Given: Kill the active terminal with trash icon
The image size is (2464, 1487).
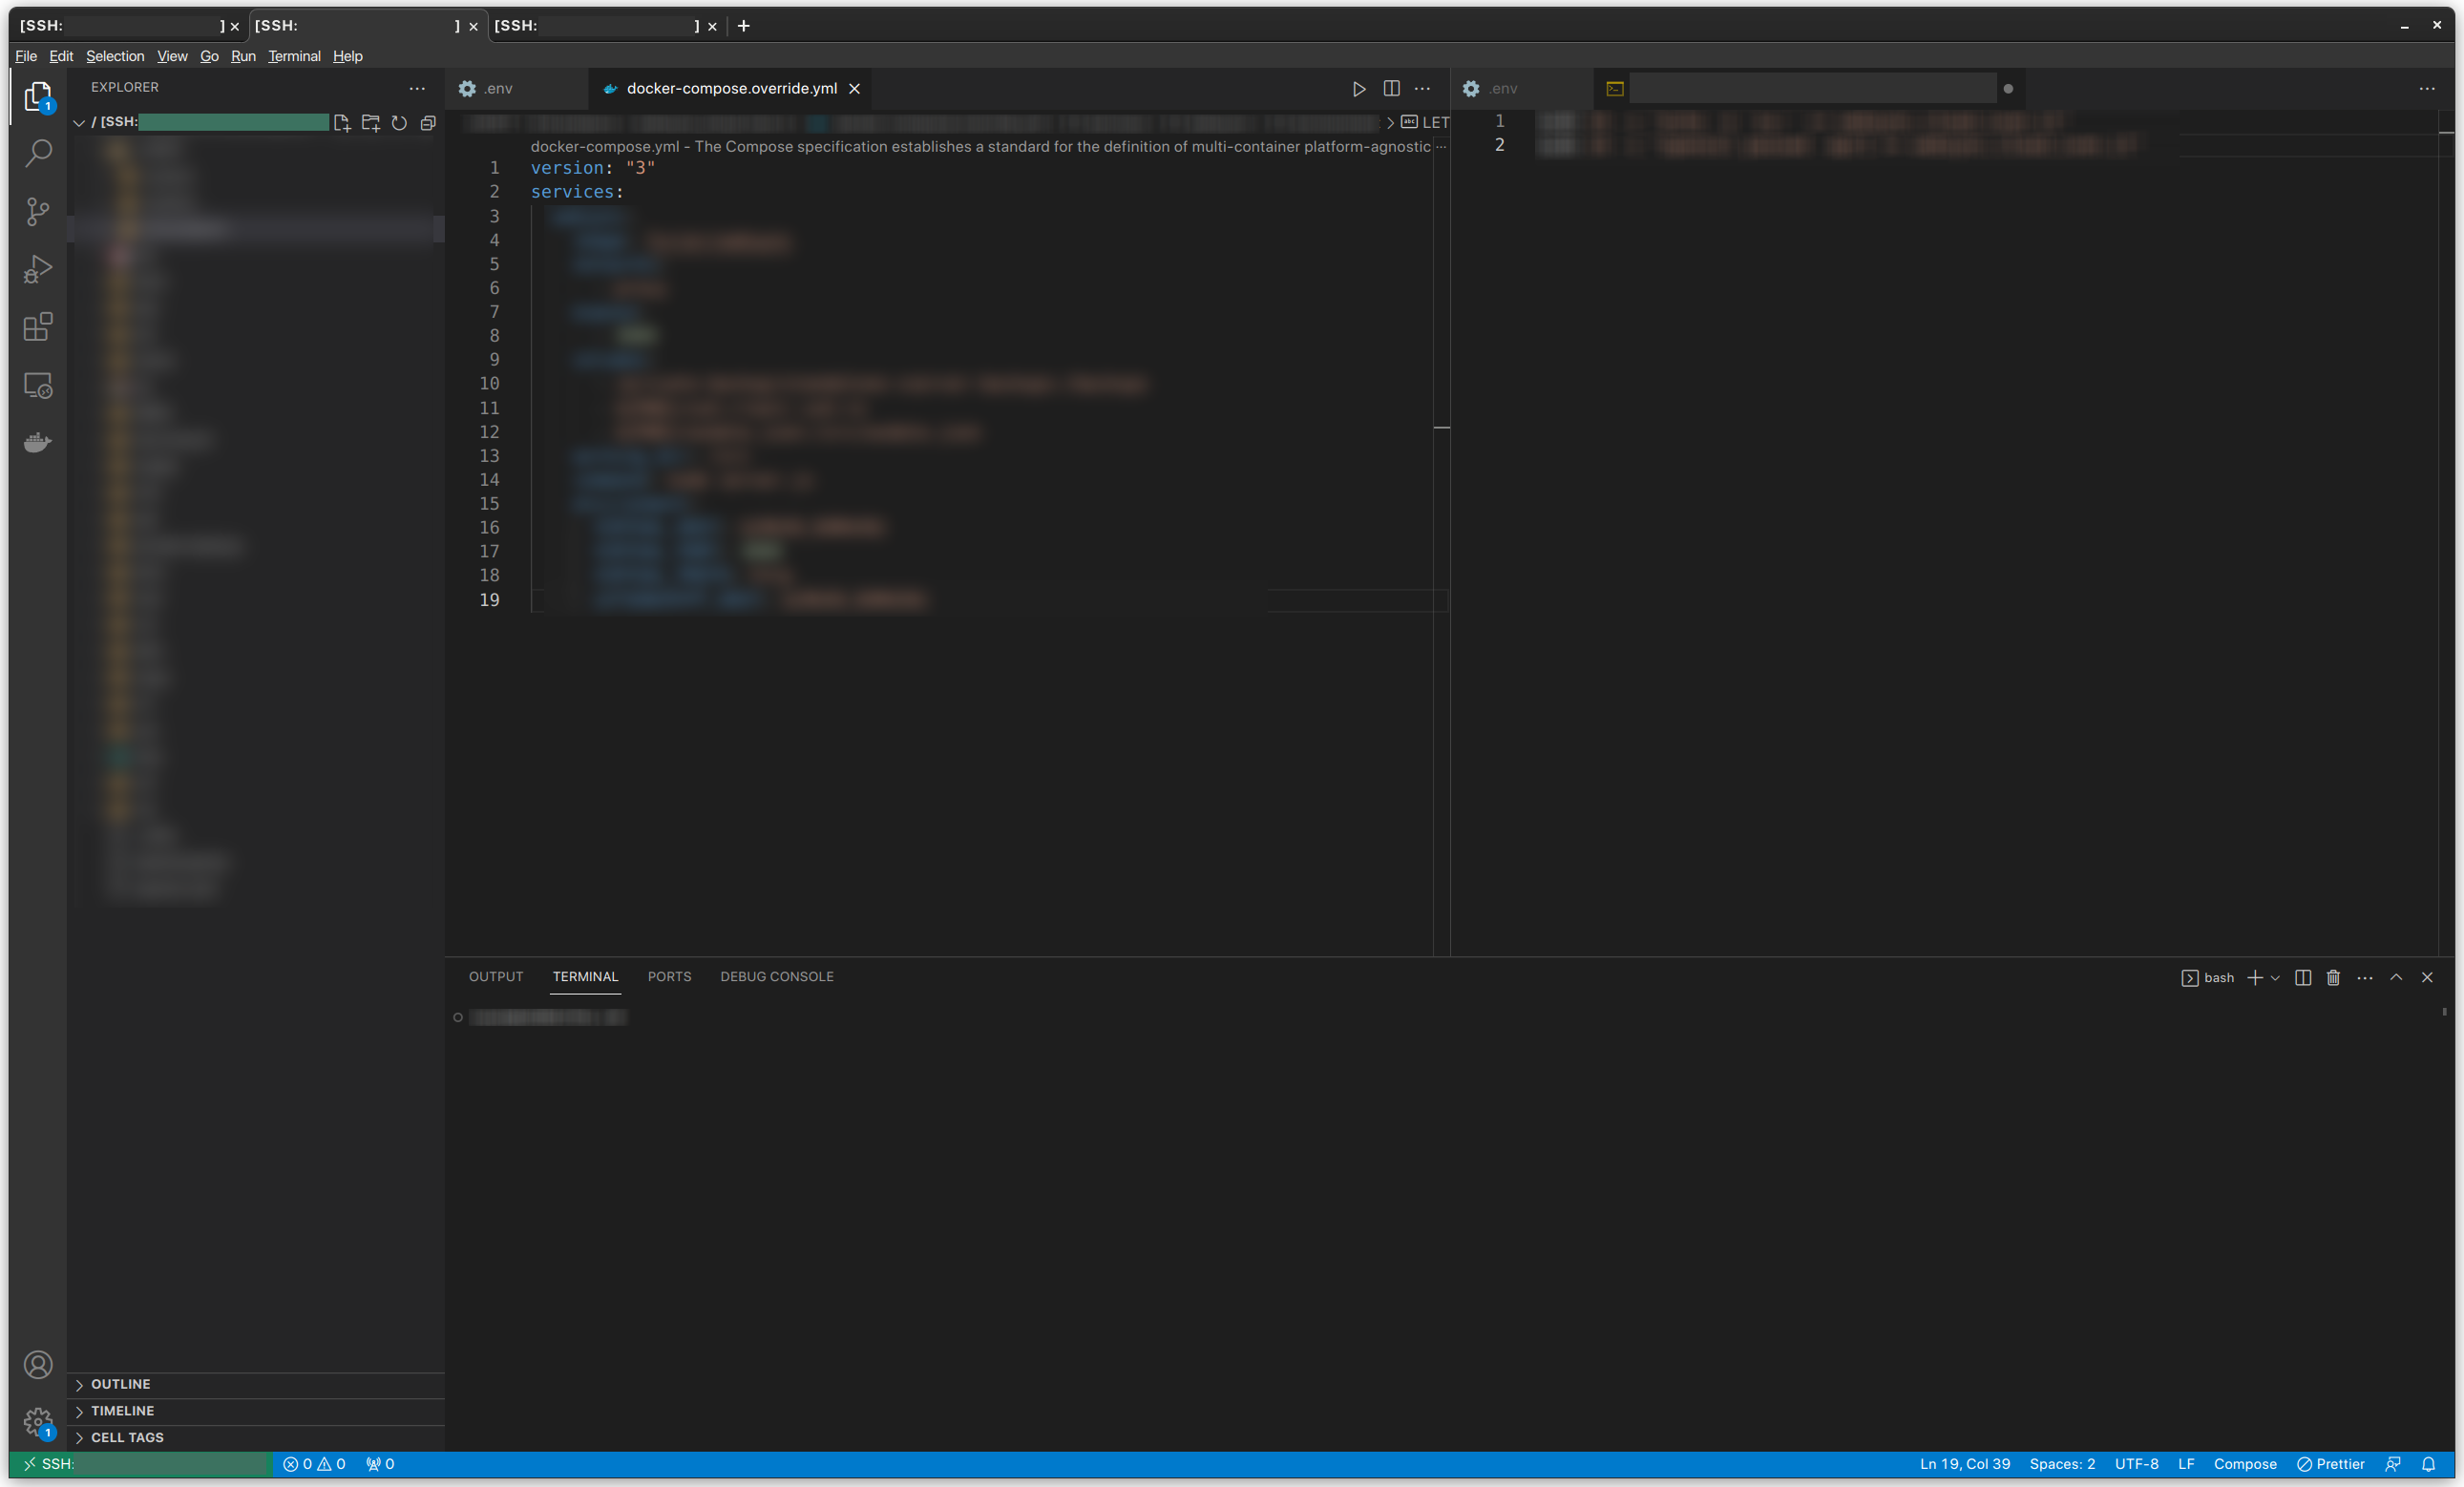Looking at the screenshot, I should click(x=2333, y=978).
